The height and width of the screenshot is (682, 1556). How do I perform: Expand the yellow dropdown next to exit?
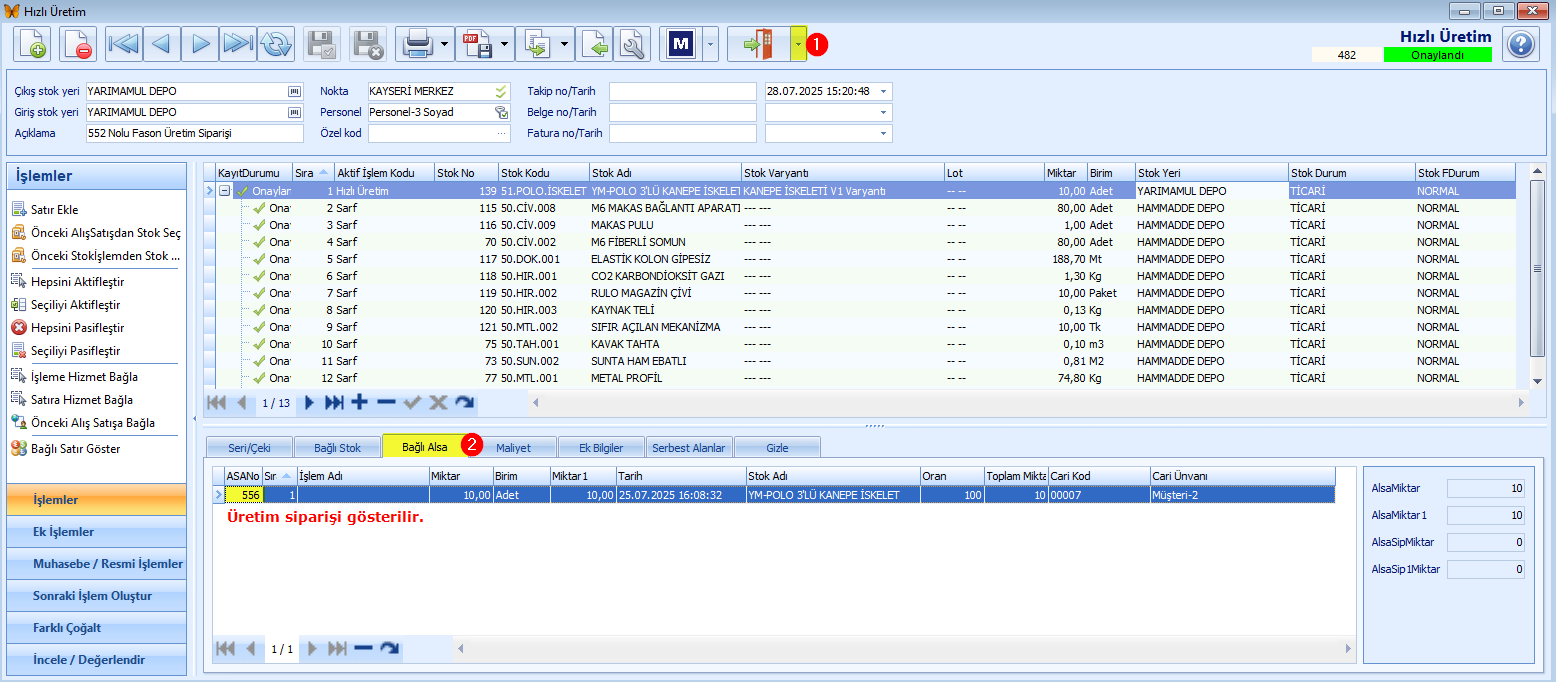(798, 44)
